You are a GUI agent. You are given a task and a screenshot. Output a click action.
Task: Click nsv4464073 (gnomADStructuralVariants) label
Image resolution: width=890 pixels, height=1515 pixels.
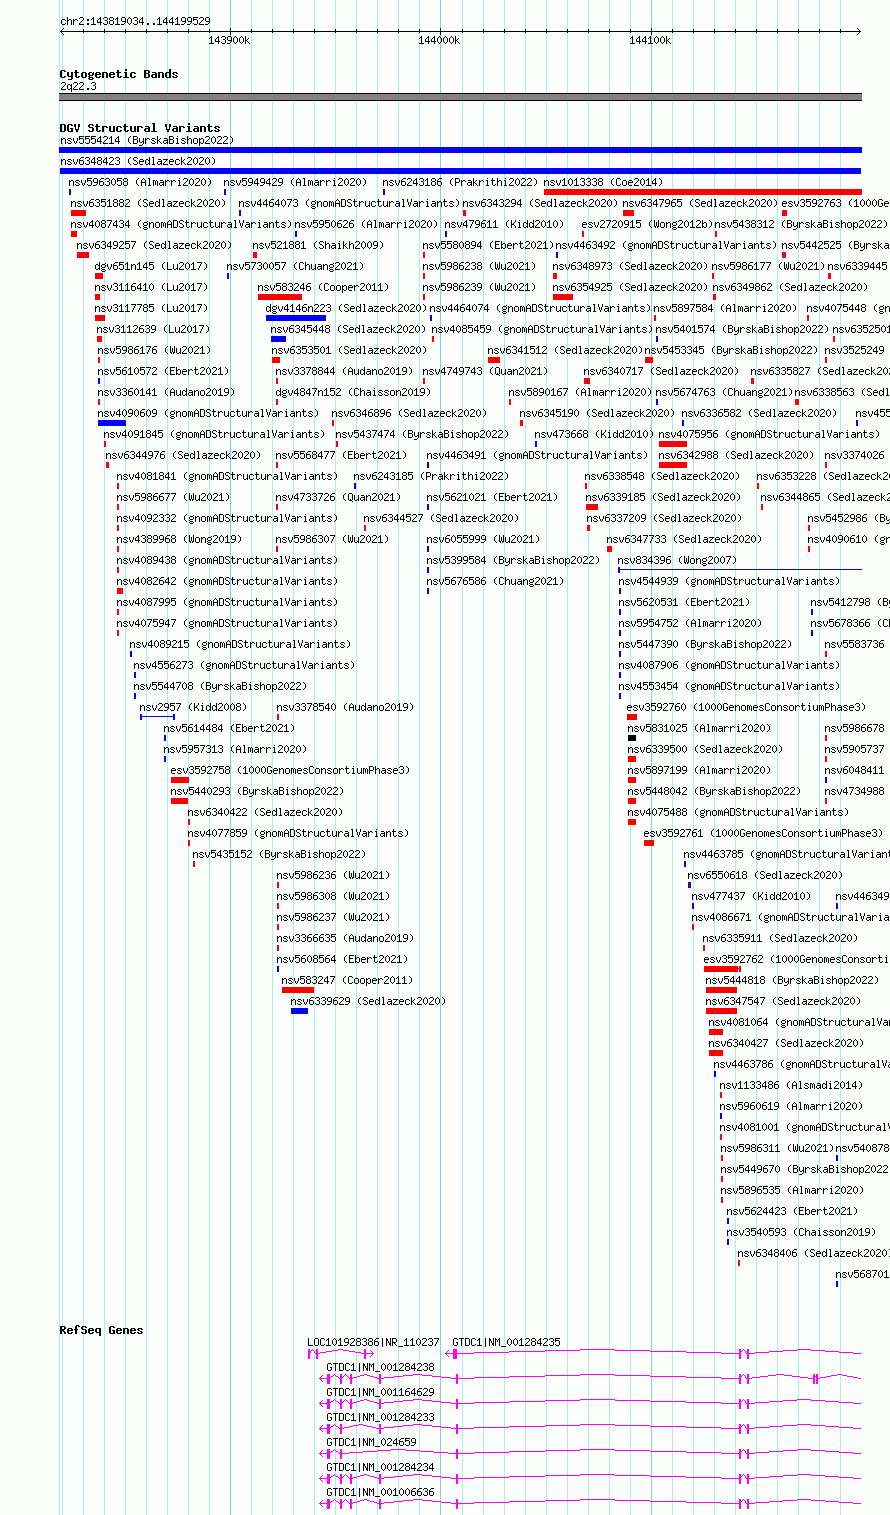349,203
